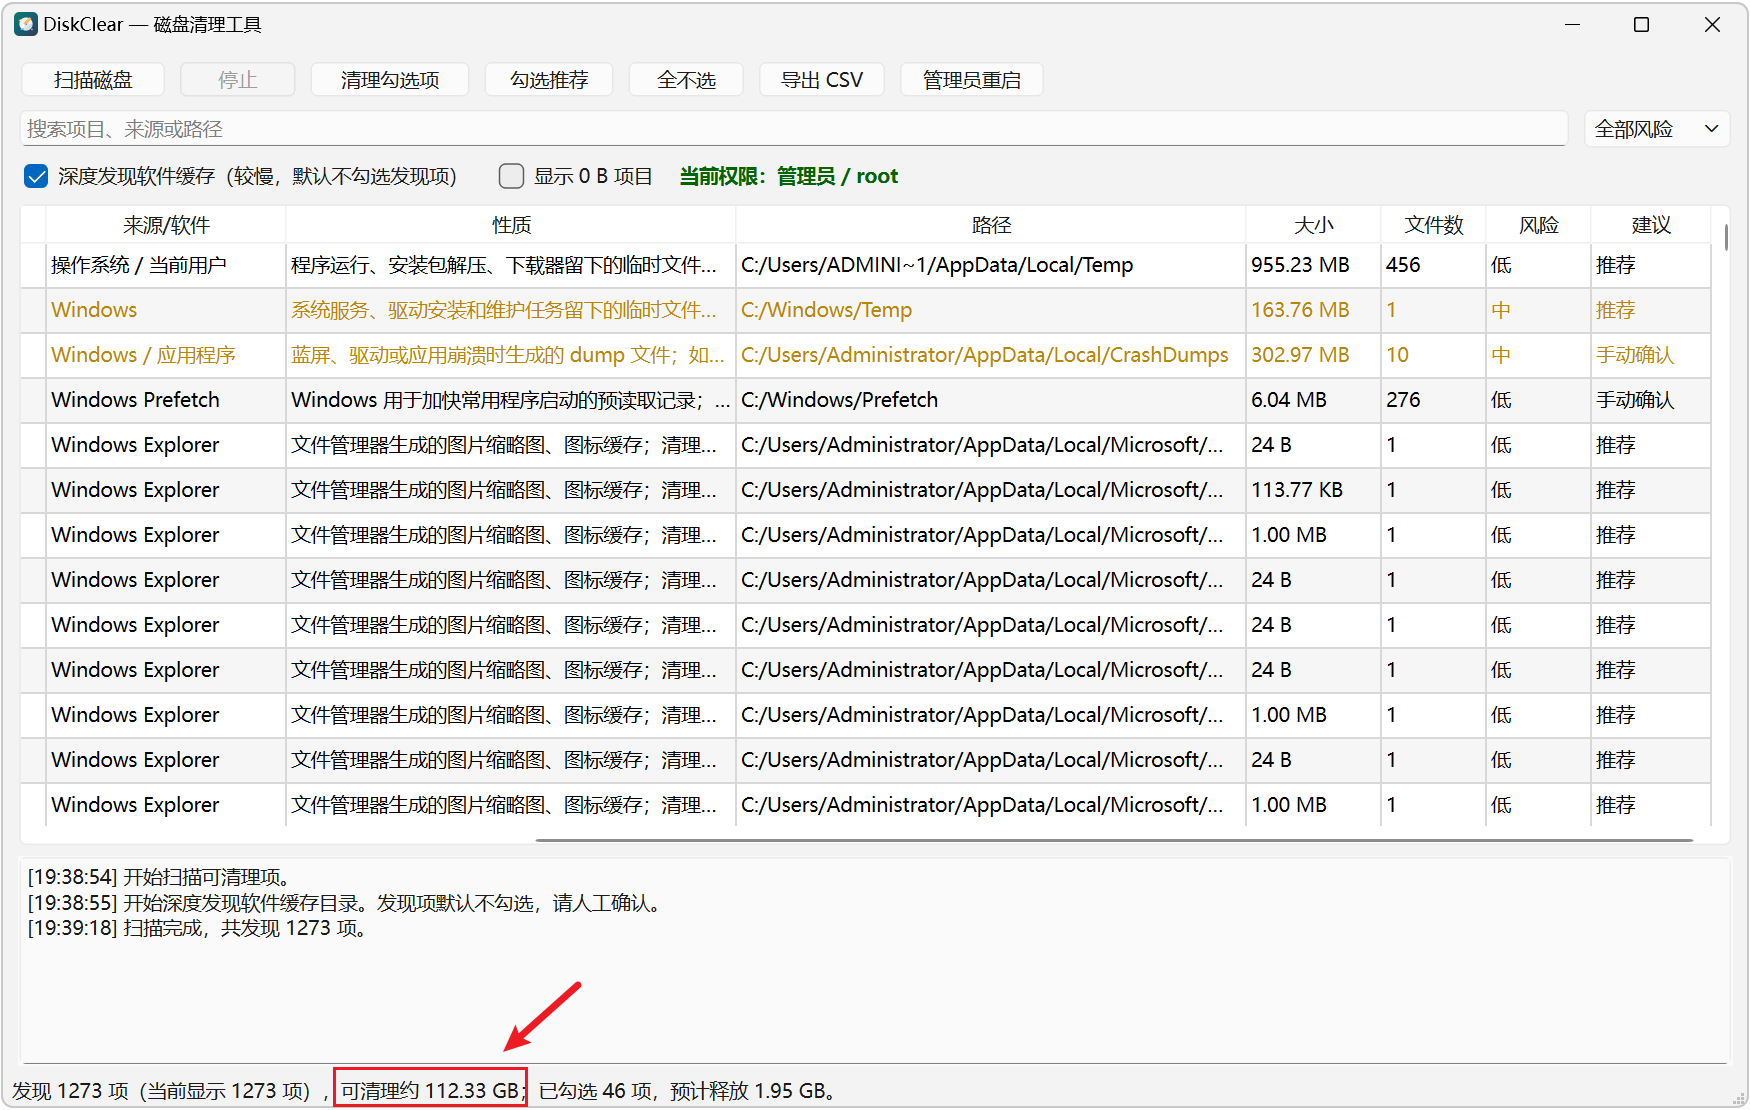Viewport: 1750px width, 1110px height.
Task: Click the 勾选推荐 button
Action: click(549, 80)
